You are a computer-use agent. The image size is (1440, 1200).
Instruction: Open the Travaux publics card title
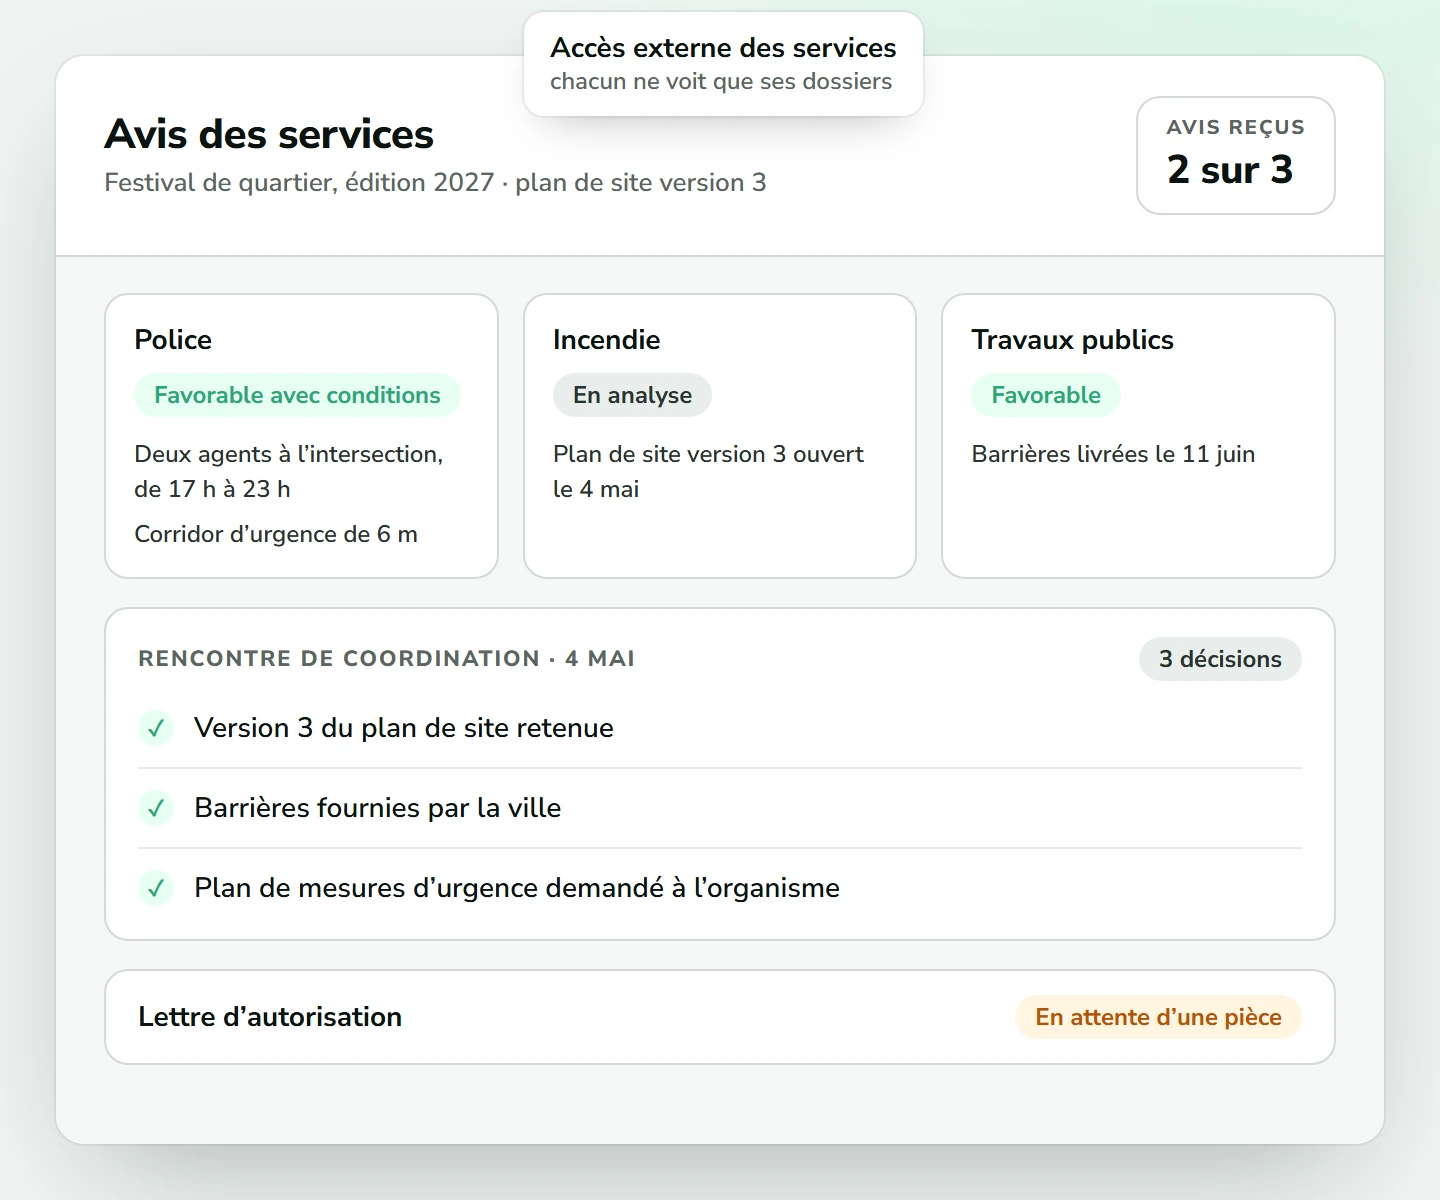coord(1072,340)
